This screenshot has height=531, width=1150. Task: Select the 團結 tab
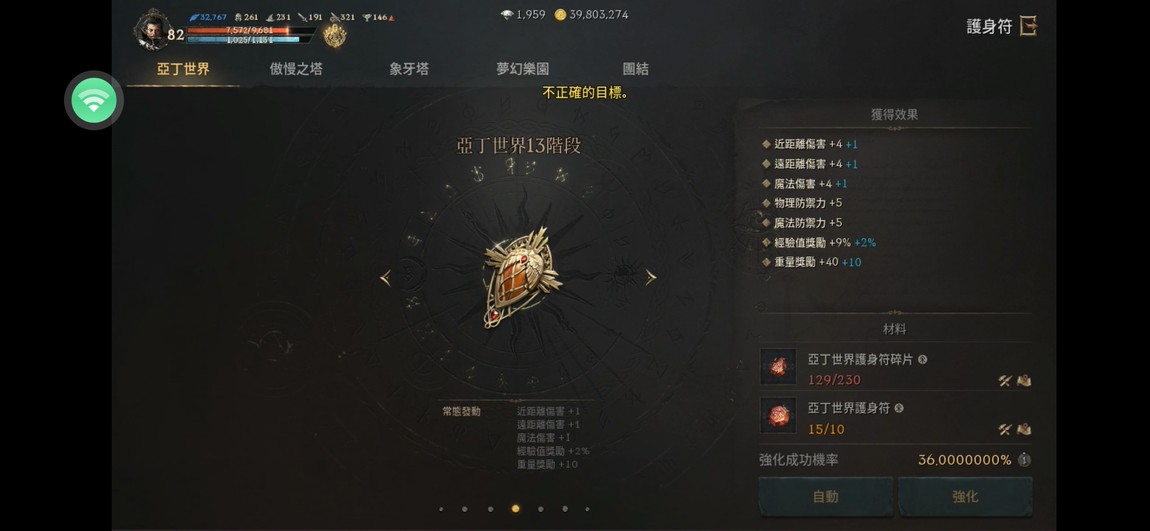(x=636, y=70)
